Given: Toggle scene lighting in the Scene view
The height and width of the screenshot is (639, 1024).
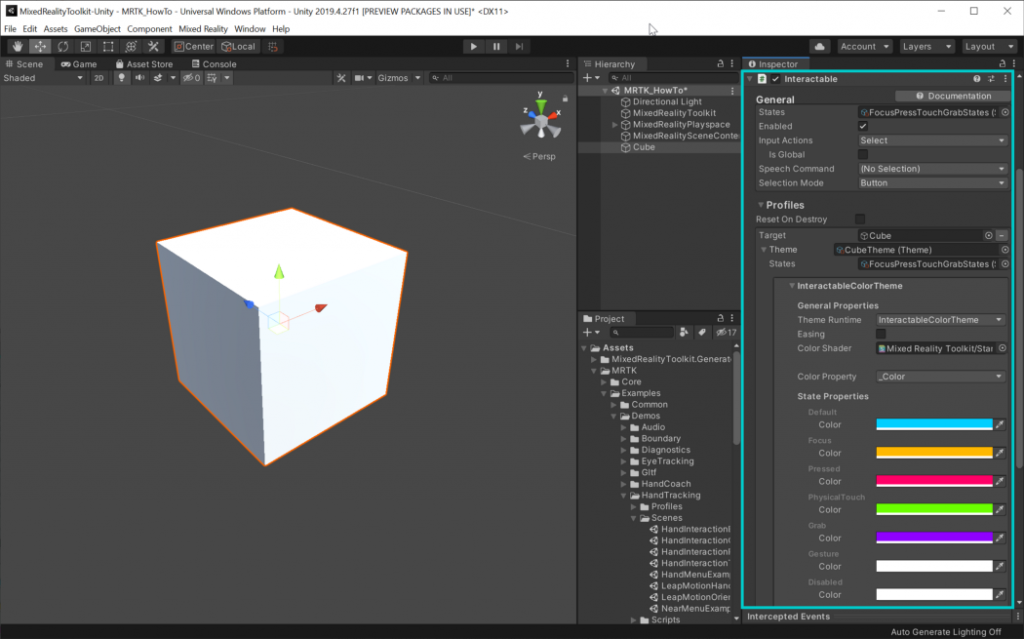Looking at the screenshot, I should click(122, 77).
